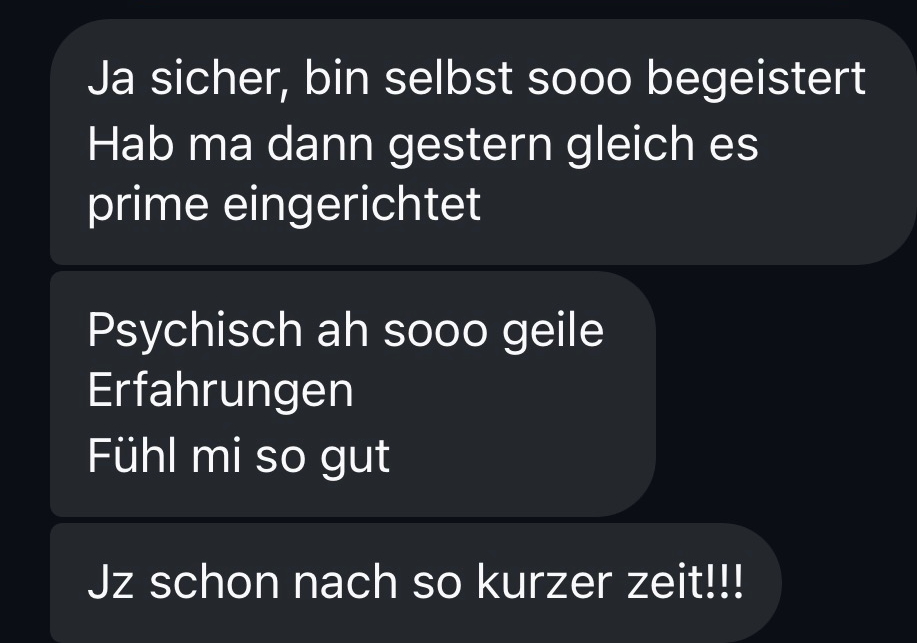Click the text line 'prime eingerichtet'

(x=284, y=205)
